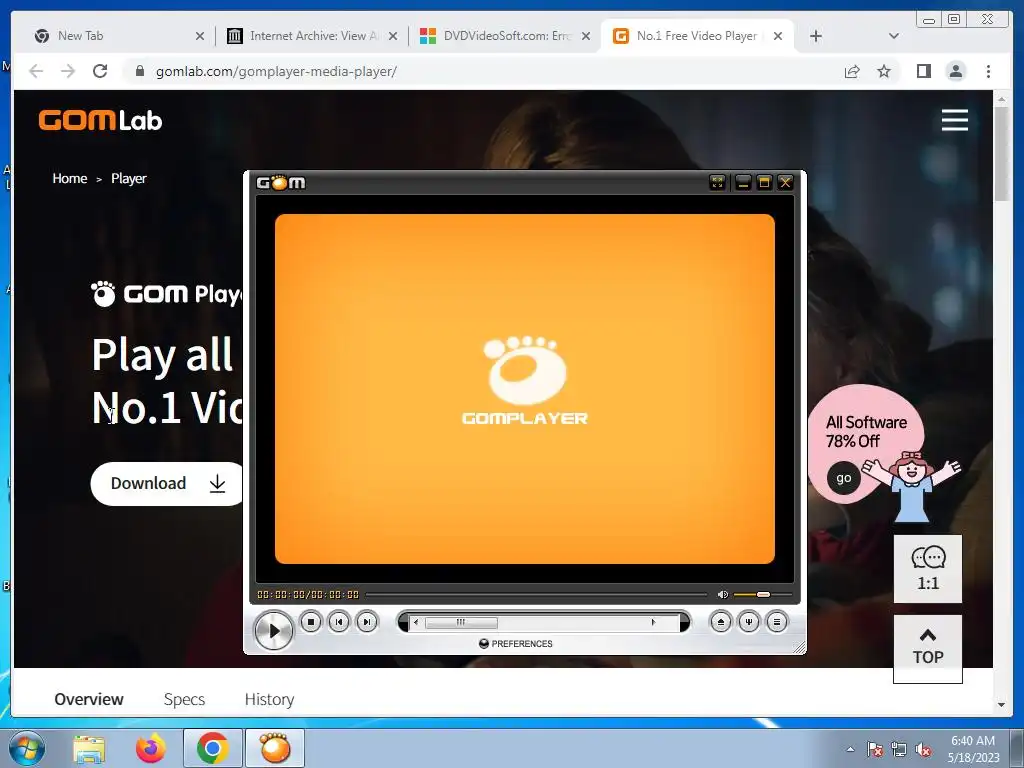Click the Download button on GOM Lab page

point(168,483)
